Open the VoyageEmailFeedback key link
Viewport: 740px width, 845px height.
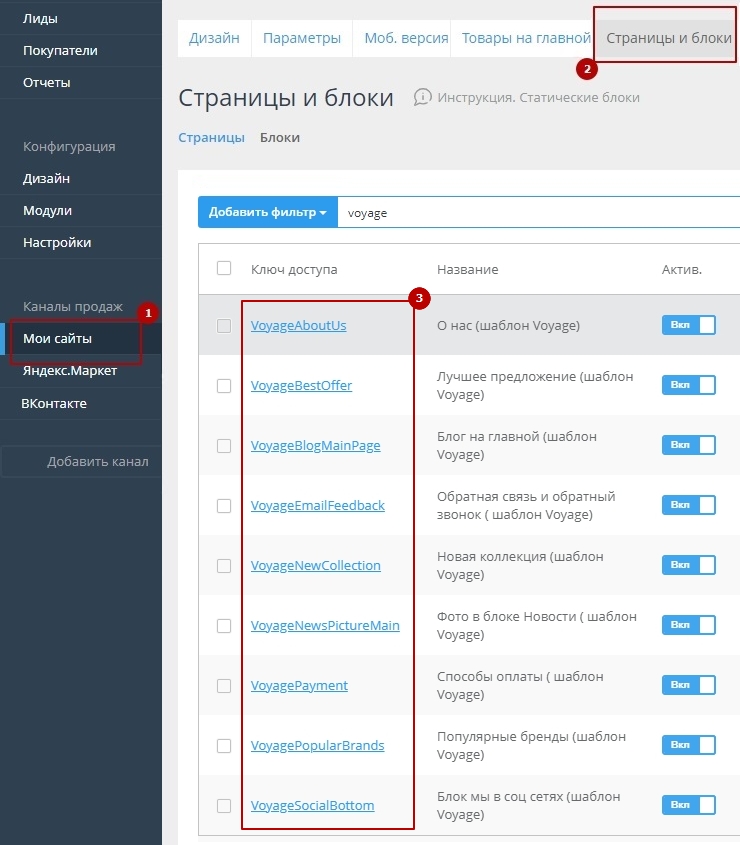point(317,505)
